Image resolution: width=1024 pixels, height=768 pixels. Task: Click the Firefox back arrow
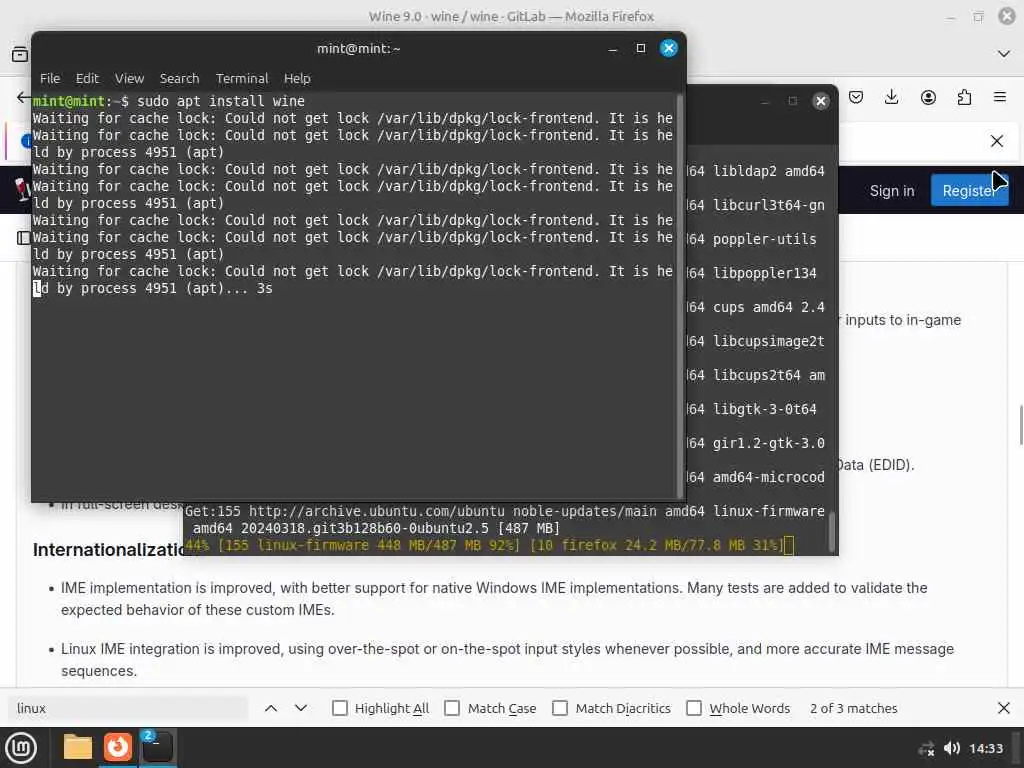pos(23,97)
